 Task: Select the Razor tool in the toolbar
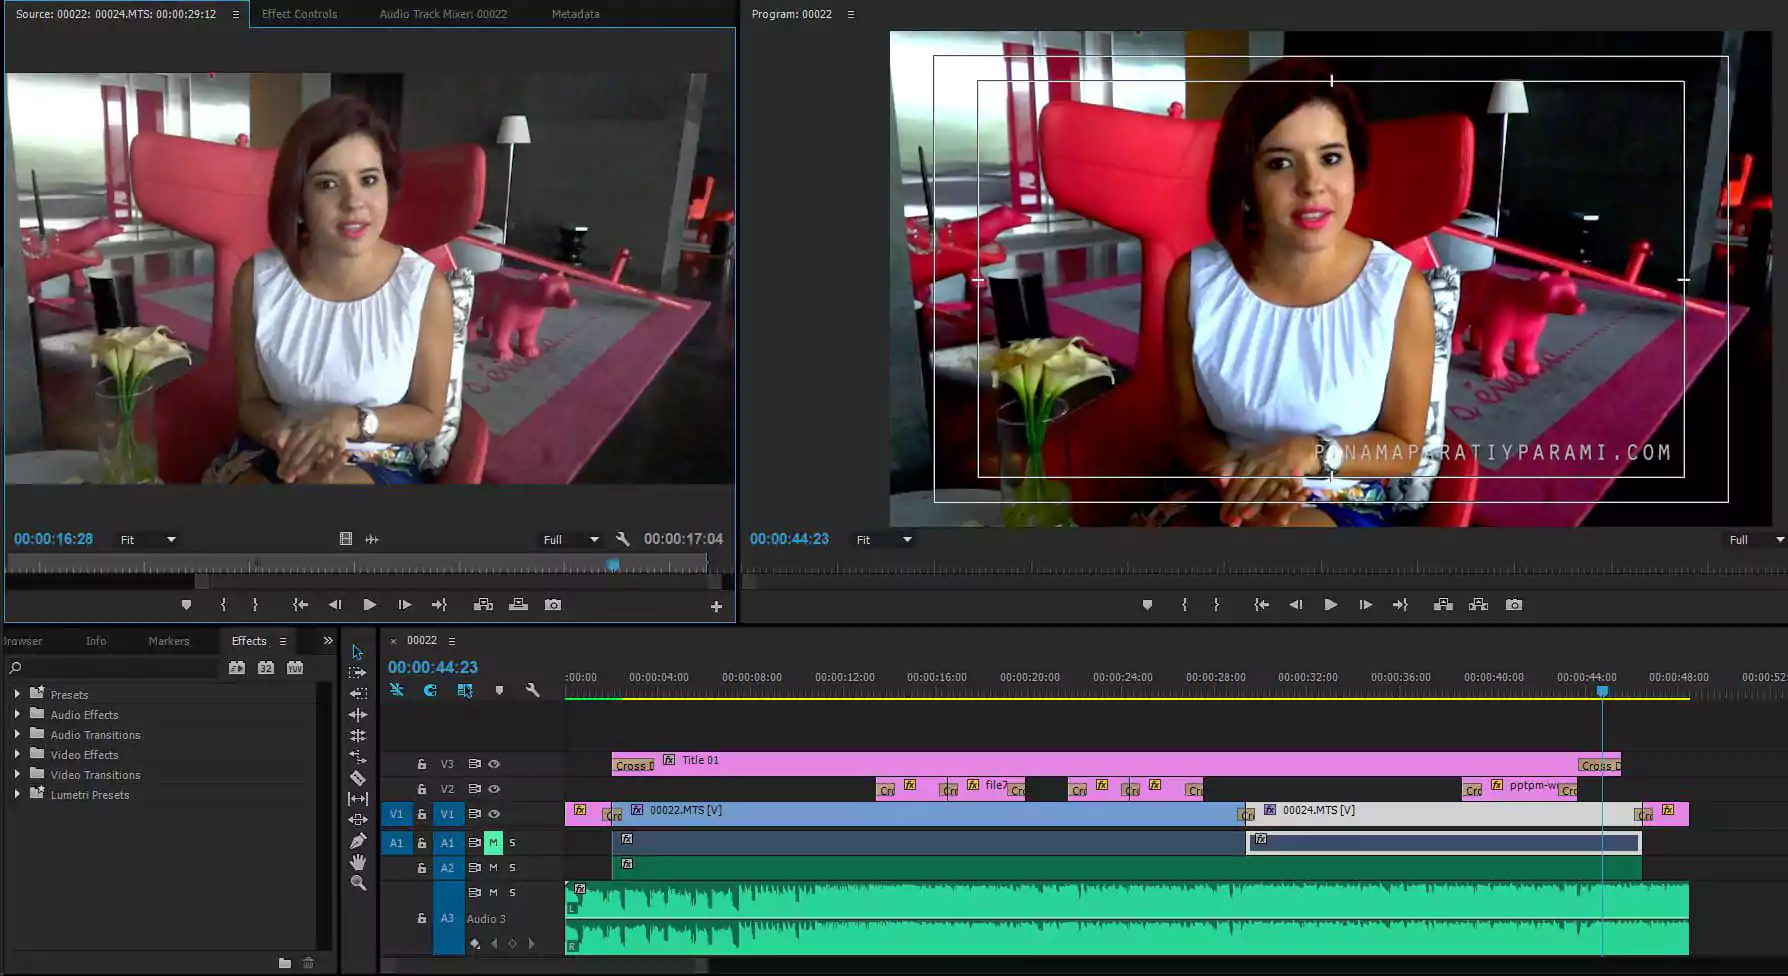pyautogui.click(x=358, y=778)
